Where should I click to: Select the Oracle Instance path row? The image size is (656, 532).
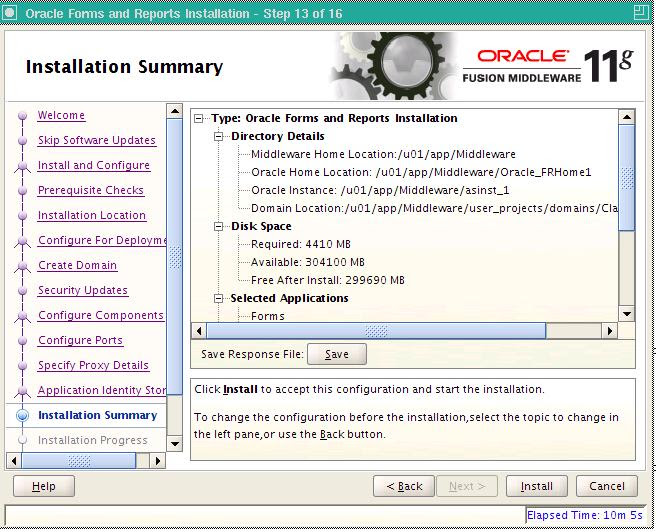pyautogui.click(x=380, y=190)
